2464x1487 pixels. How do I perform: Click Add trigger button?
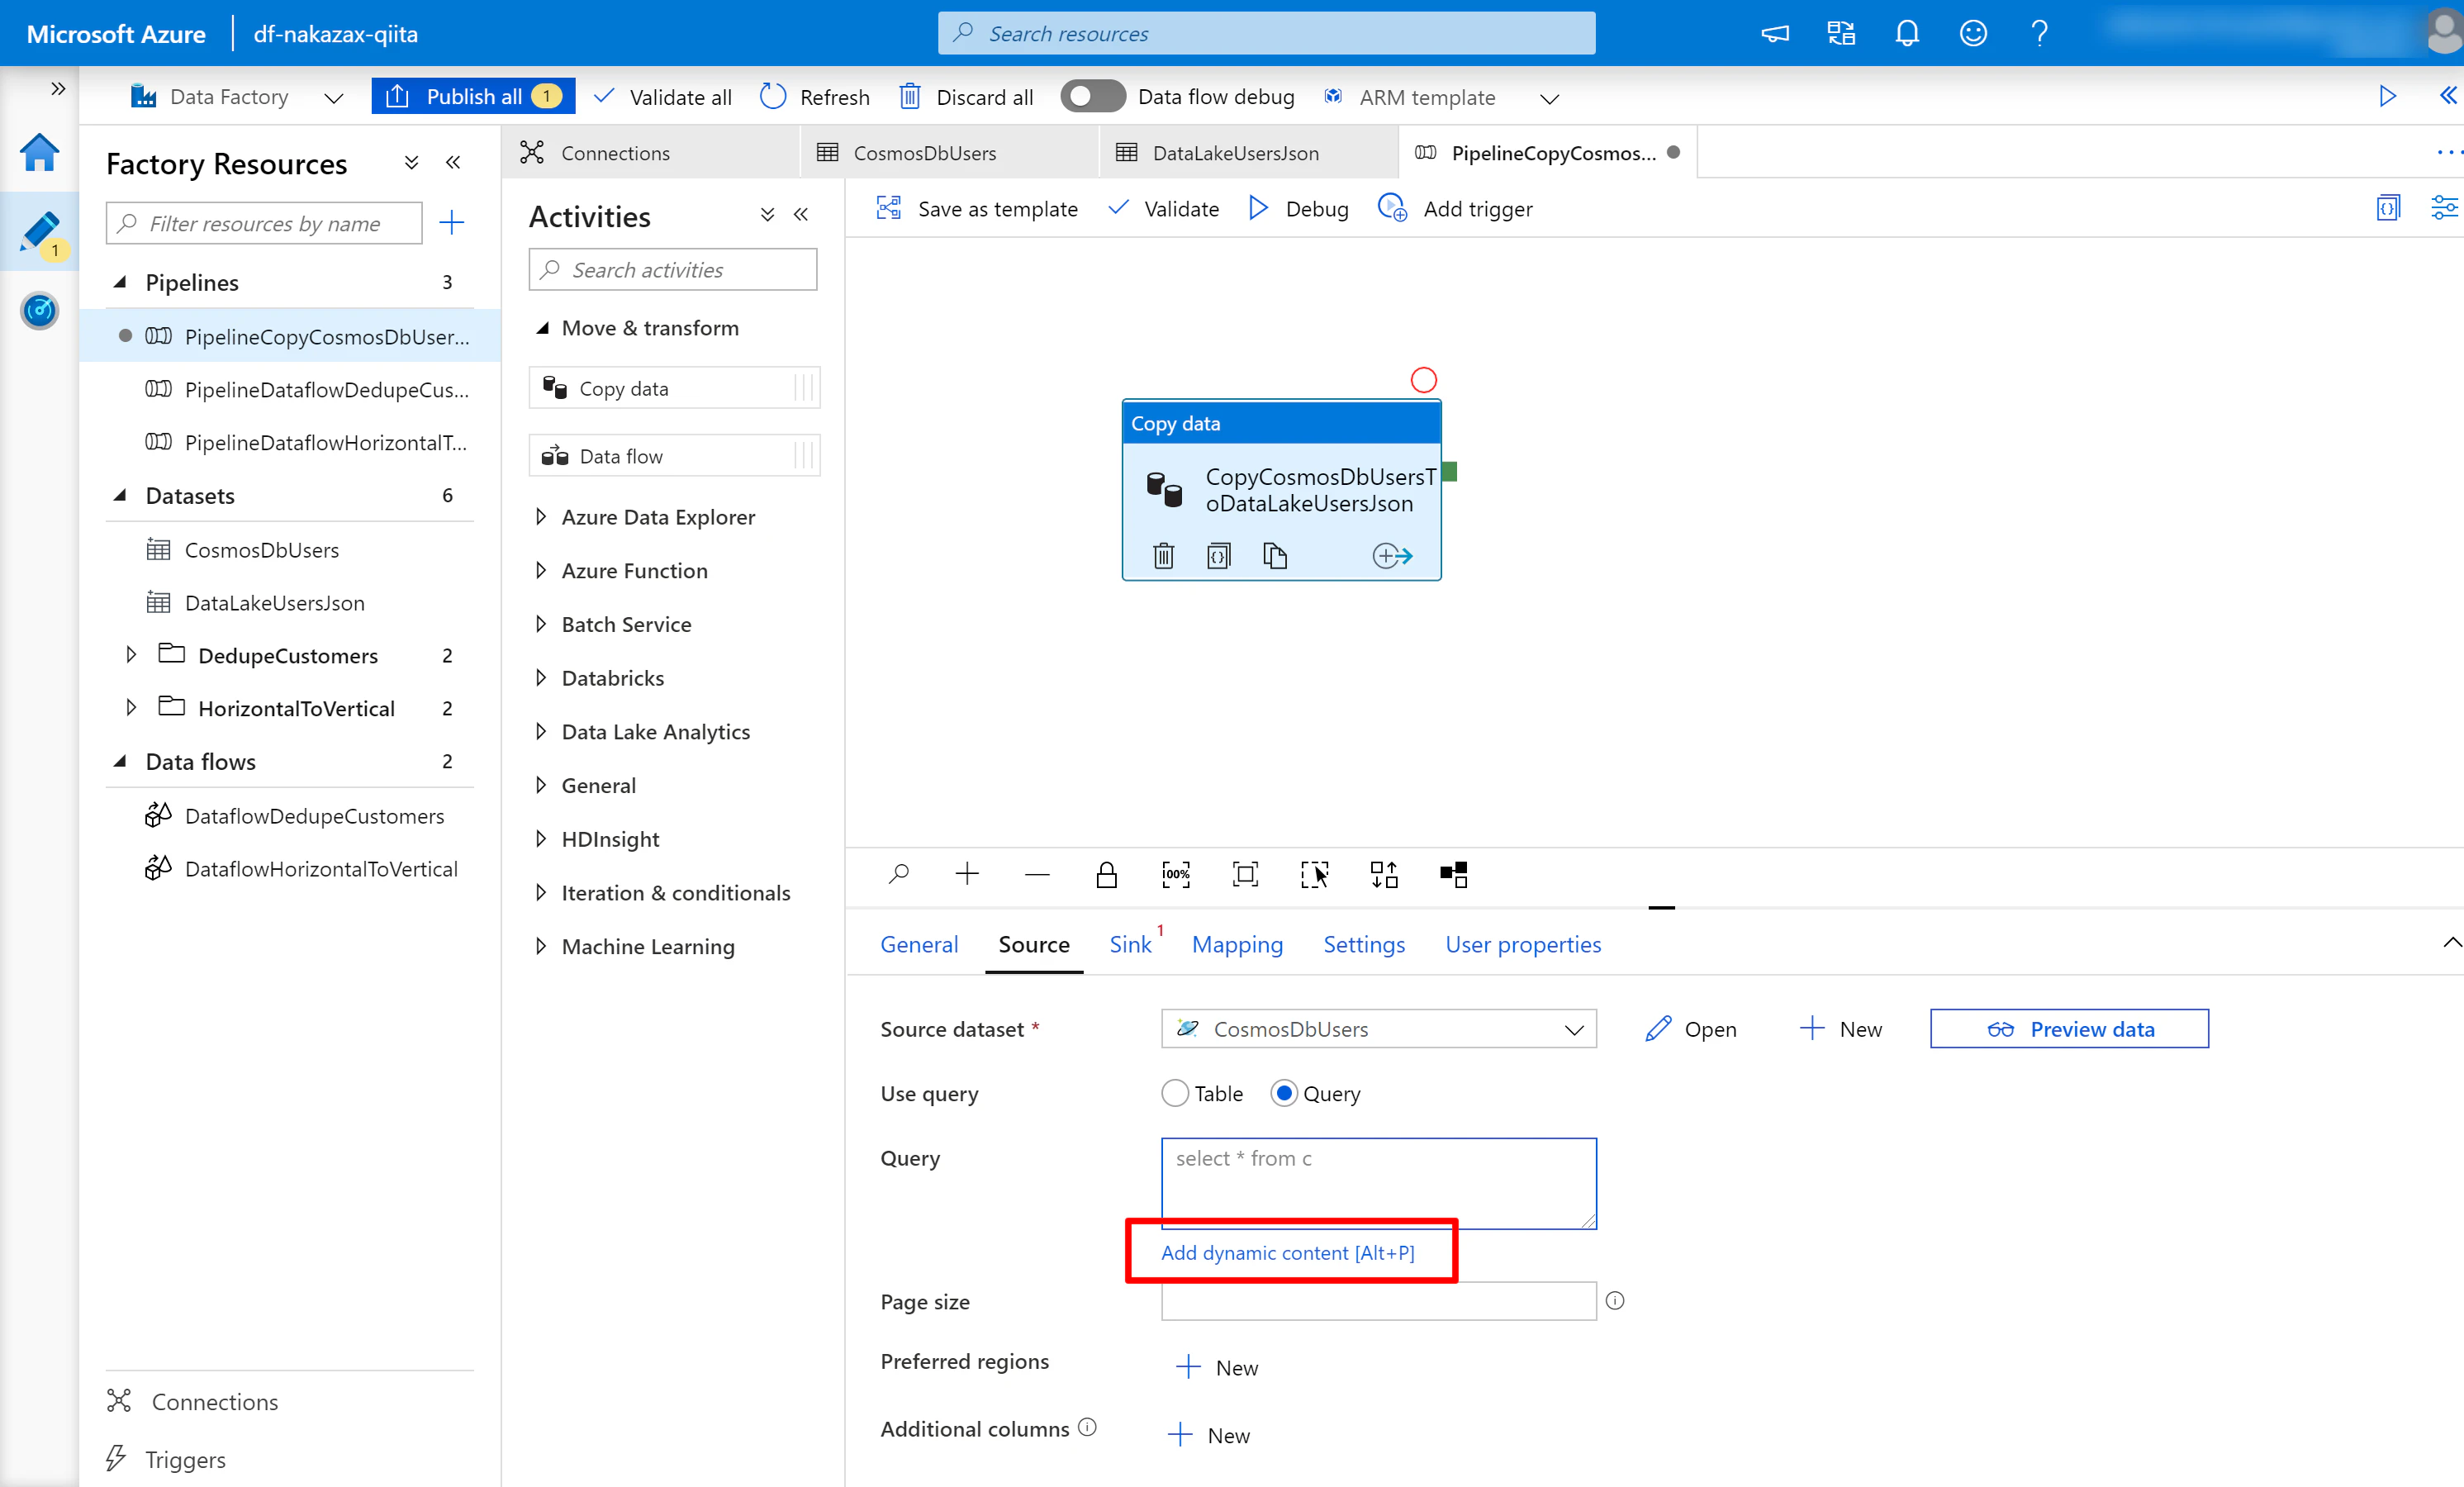1455,208
